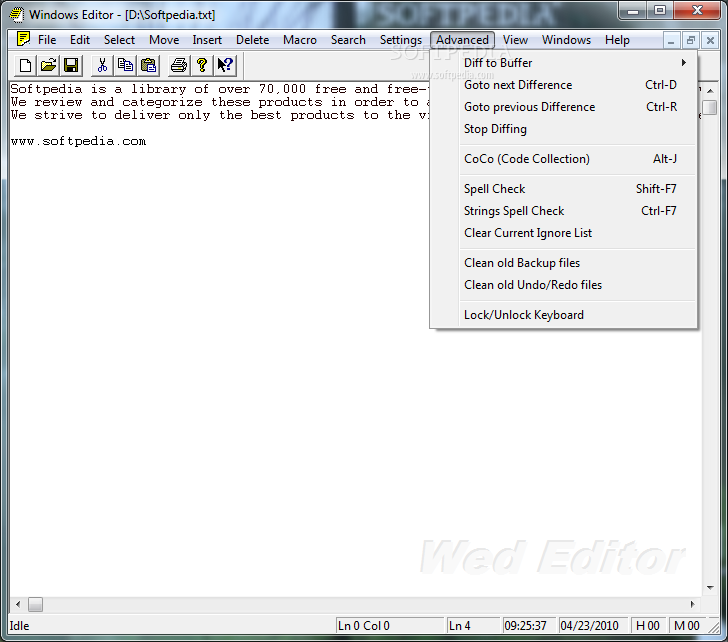Screen dimensions: 728x642
Task: Click the horizontal scrollbar left arrow
Action: pos(18,604)
